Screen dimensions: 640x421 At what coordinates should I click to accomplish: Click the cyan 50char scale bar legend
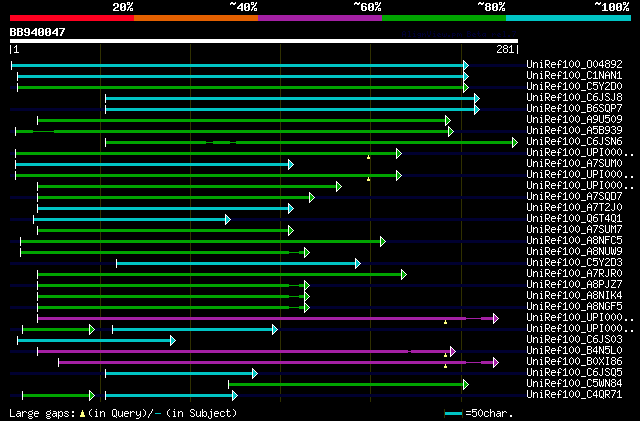(x=453, y=413)
